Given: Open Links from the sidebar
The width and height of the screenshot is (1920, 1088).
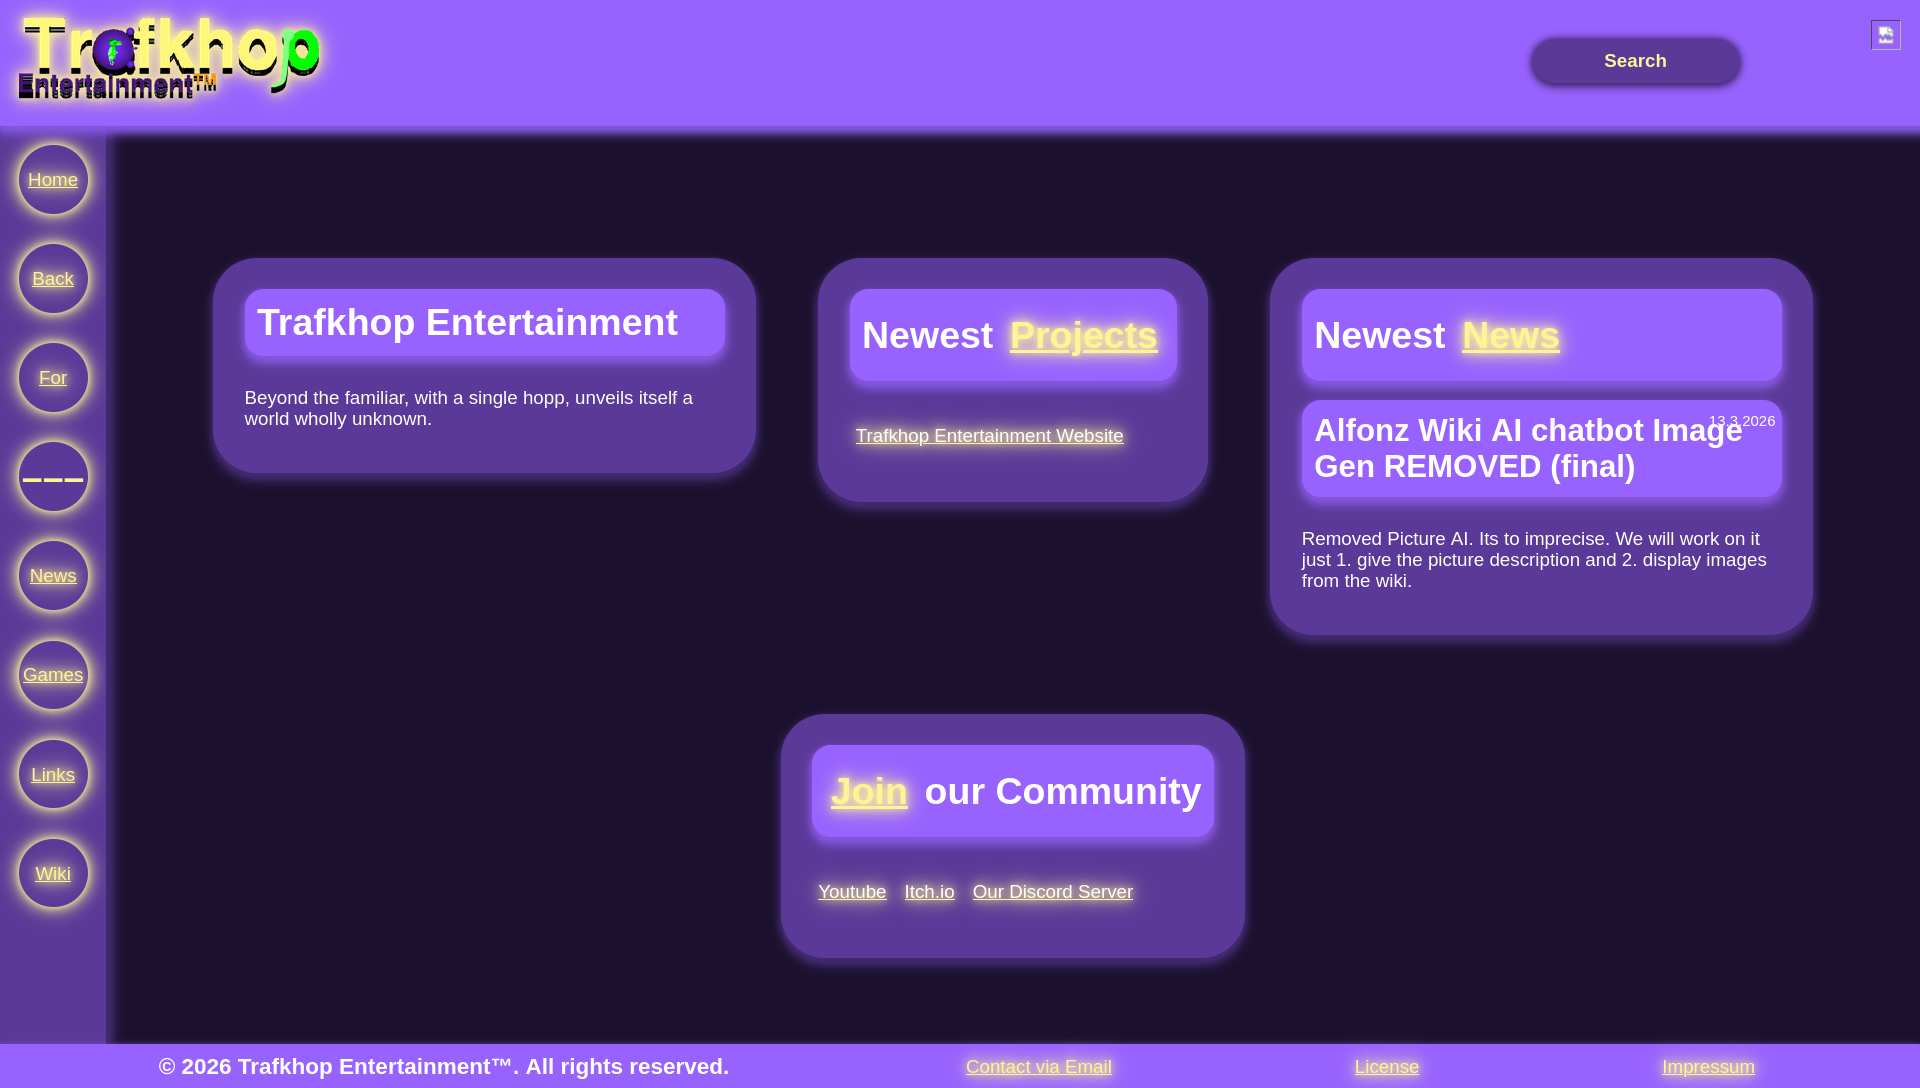Looking at the screenshot, I should point(53,774).
